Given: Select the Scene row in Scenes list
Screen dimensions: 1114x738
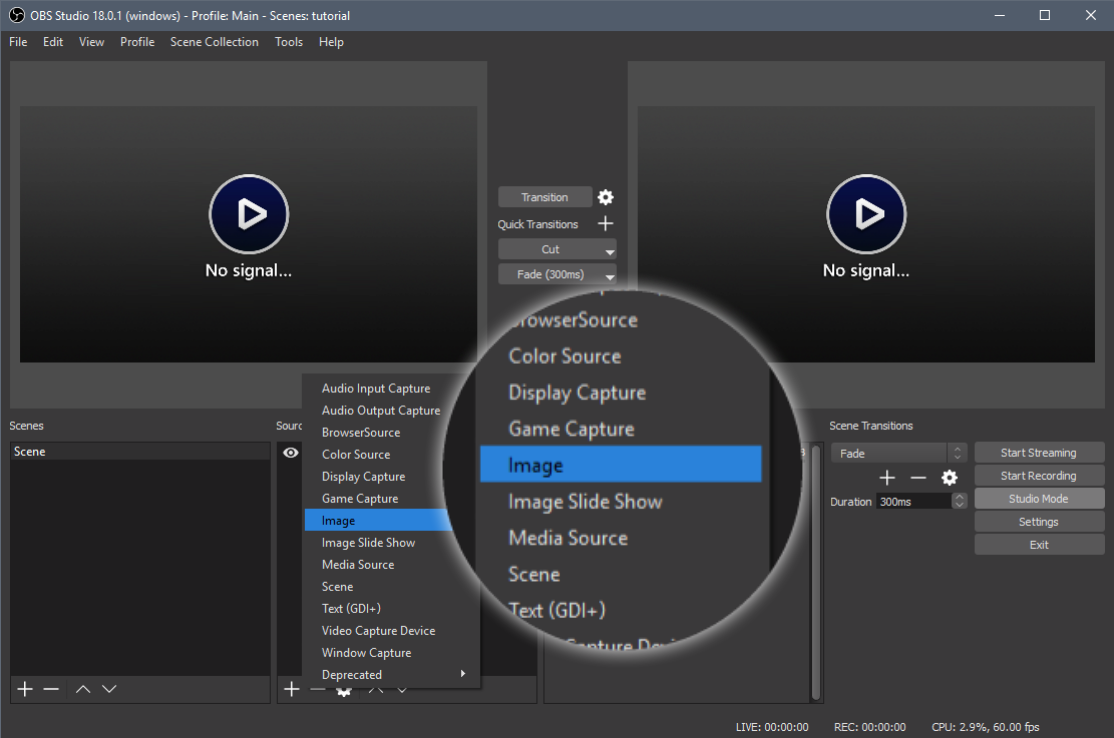Looking at the screenshot, I should click(x=140, y=452).
